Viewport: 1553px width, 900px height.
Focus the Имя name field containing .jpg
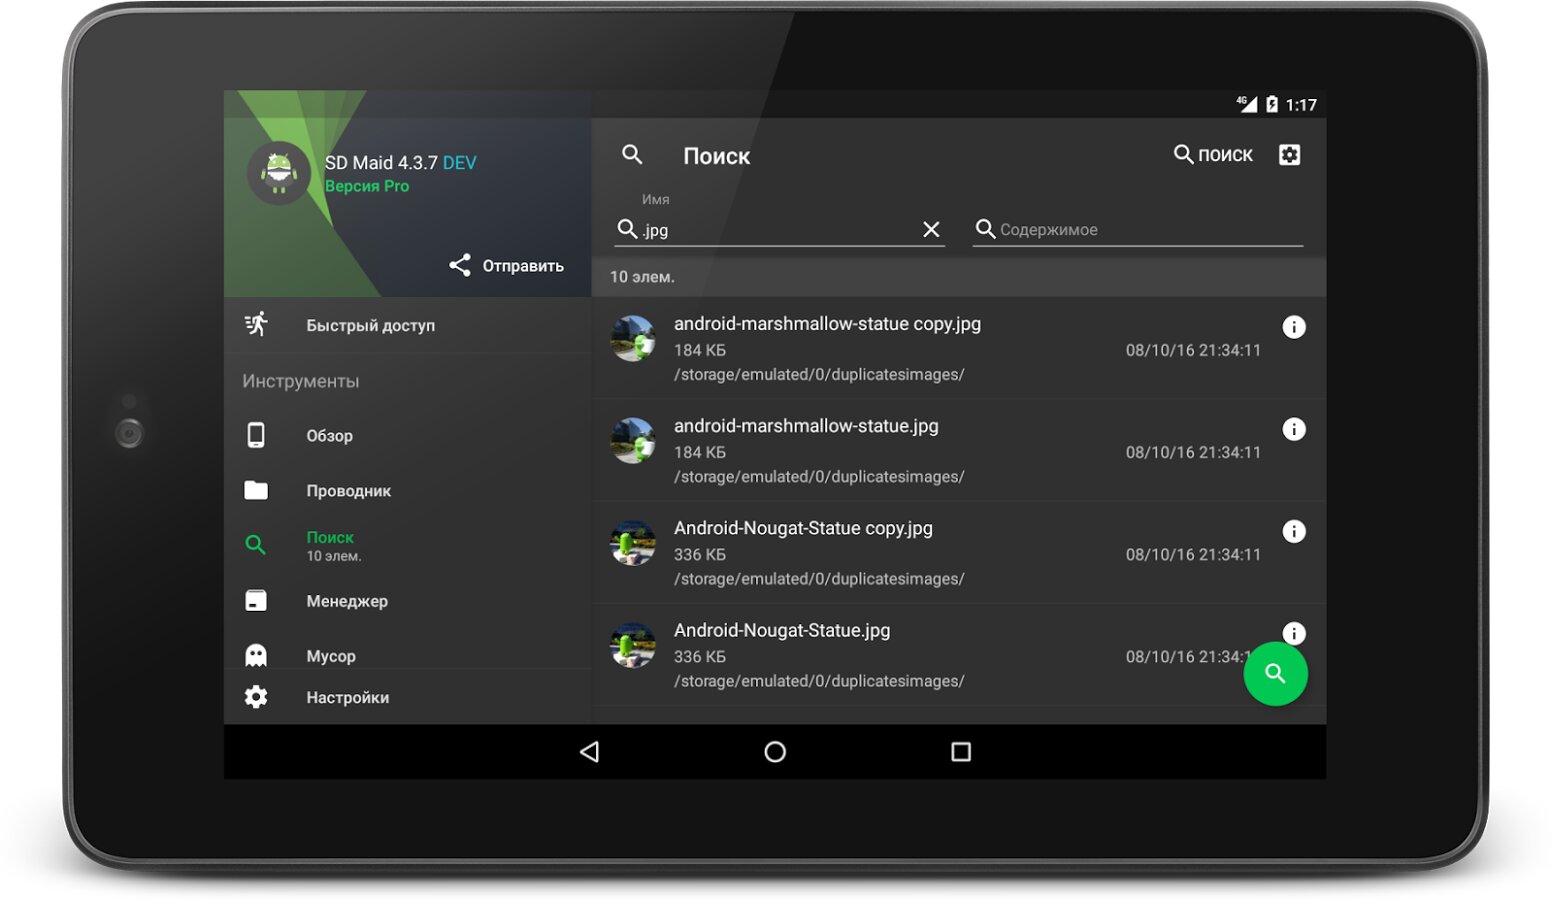(x=780, y=229)
